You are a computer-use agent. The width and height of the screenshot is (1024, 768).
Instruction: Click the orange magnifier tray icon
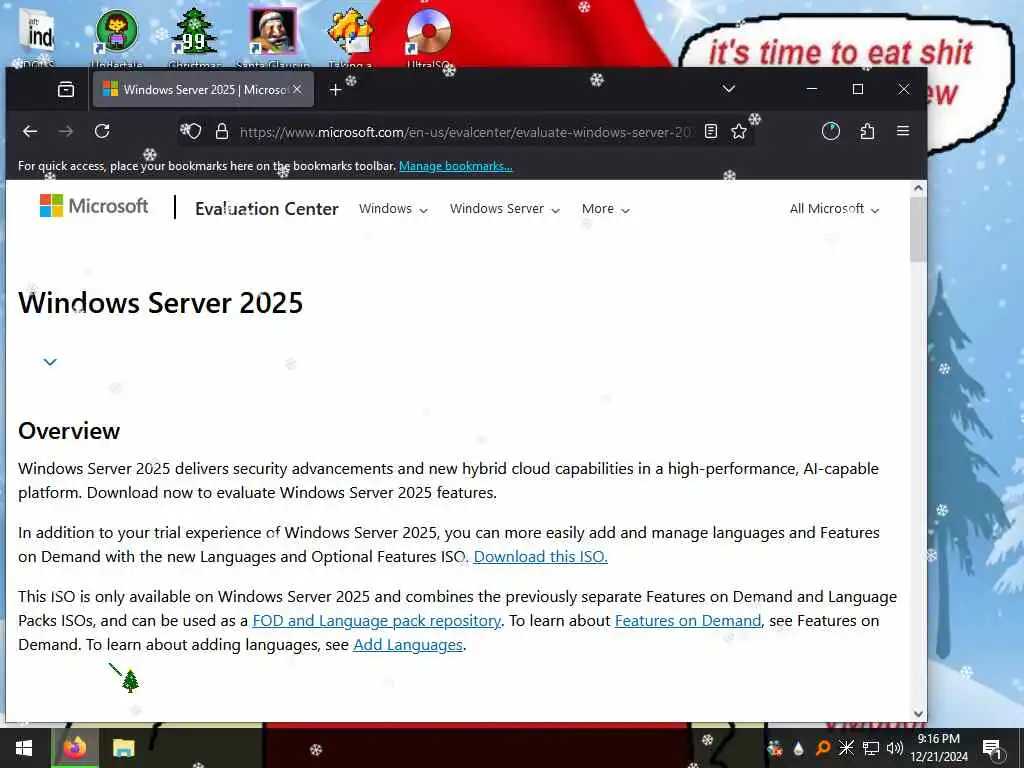tap(823, 748)
